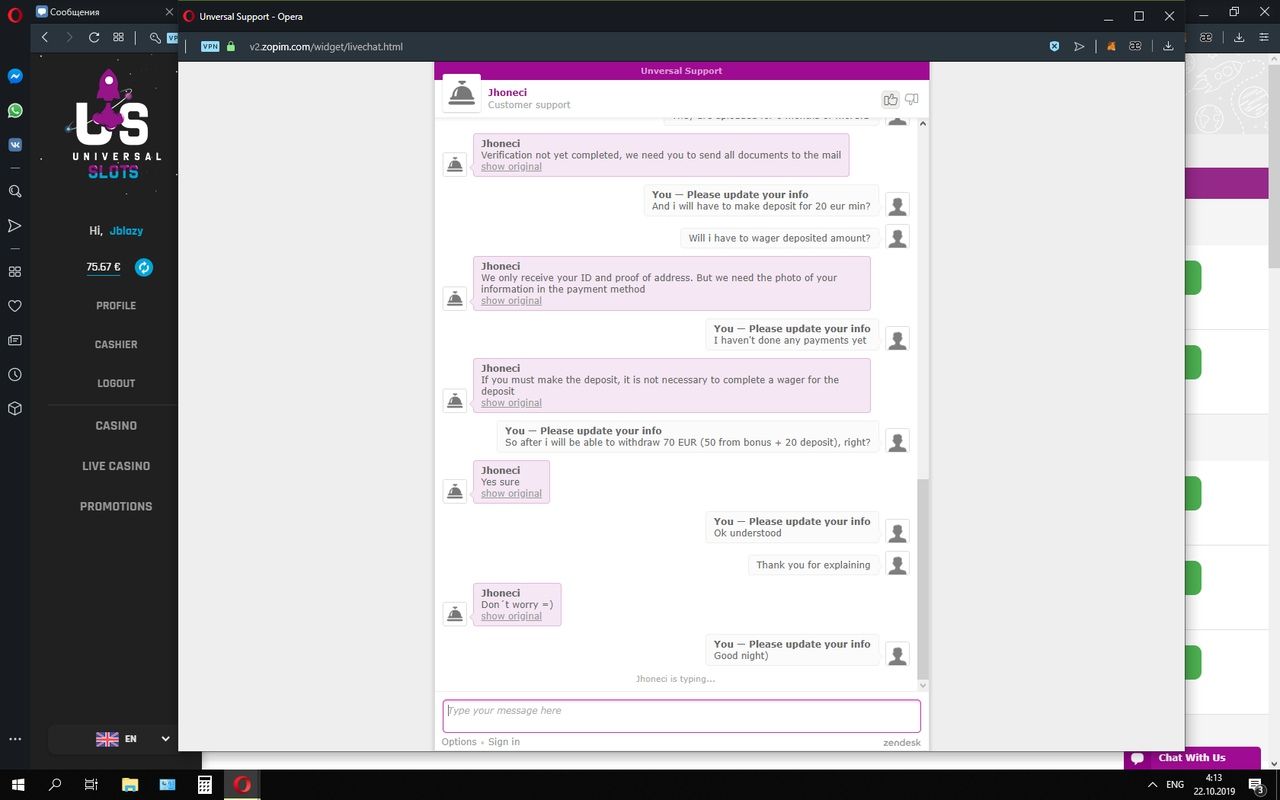This screenshot has height=800, width=1280.
Task: Show original of 'If you must make the deposit' message
Action: click(x=511, y=403)
